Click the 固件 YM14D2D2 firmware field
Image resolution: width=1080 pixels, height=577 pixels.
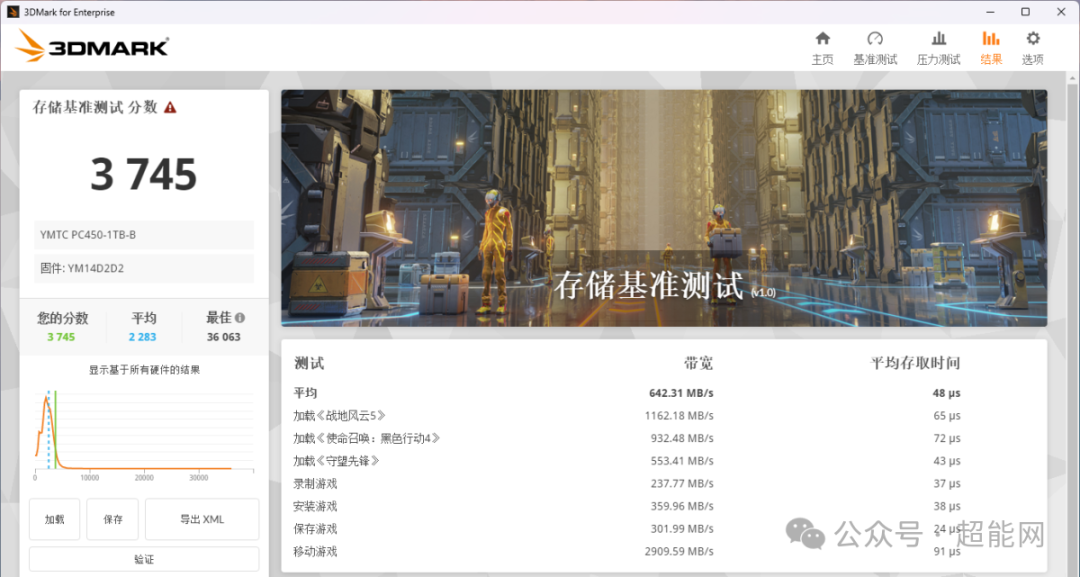[x=143, y=268]
